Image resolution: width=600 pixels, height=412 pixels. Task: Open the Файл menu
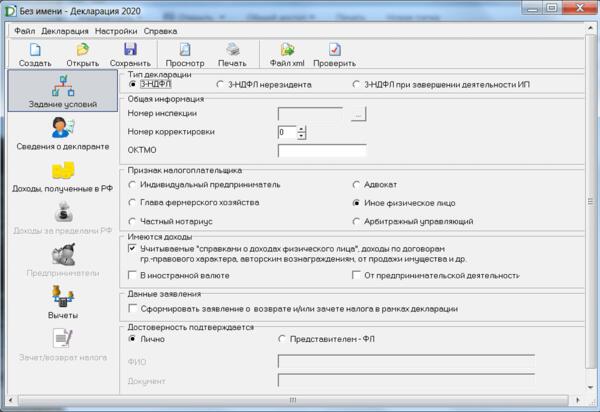(x=24, y=31)
